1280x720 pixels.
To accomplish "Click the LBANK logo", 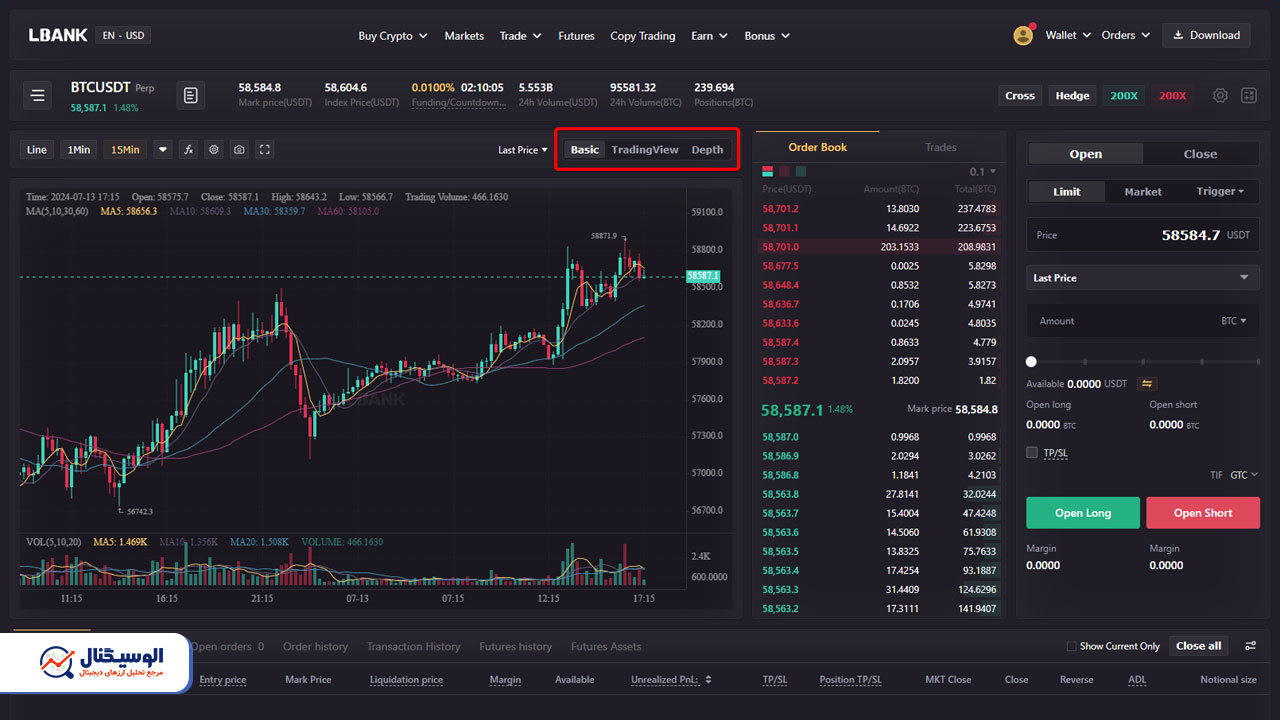I will coord(58,35).
